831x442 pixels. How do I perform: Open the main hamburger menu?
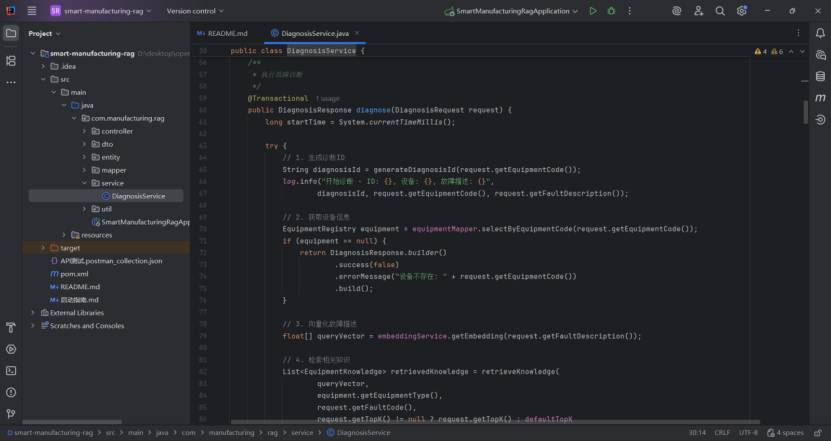32,11
